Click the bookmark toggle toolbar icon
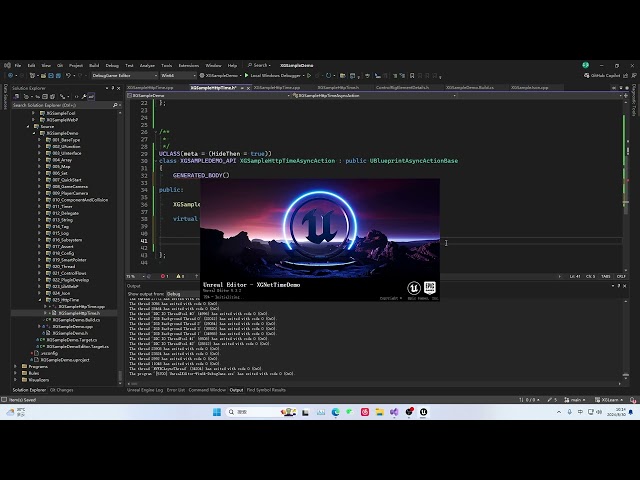The width and height of the screenshot is (640, 480). (x=412, y=76)
